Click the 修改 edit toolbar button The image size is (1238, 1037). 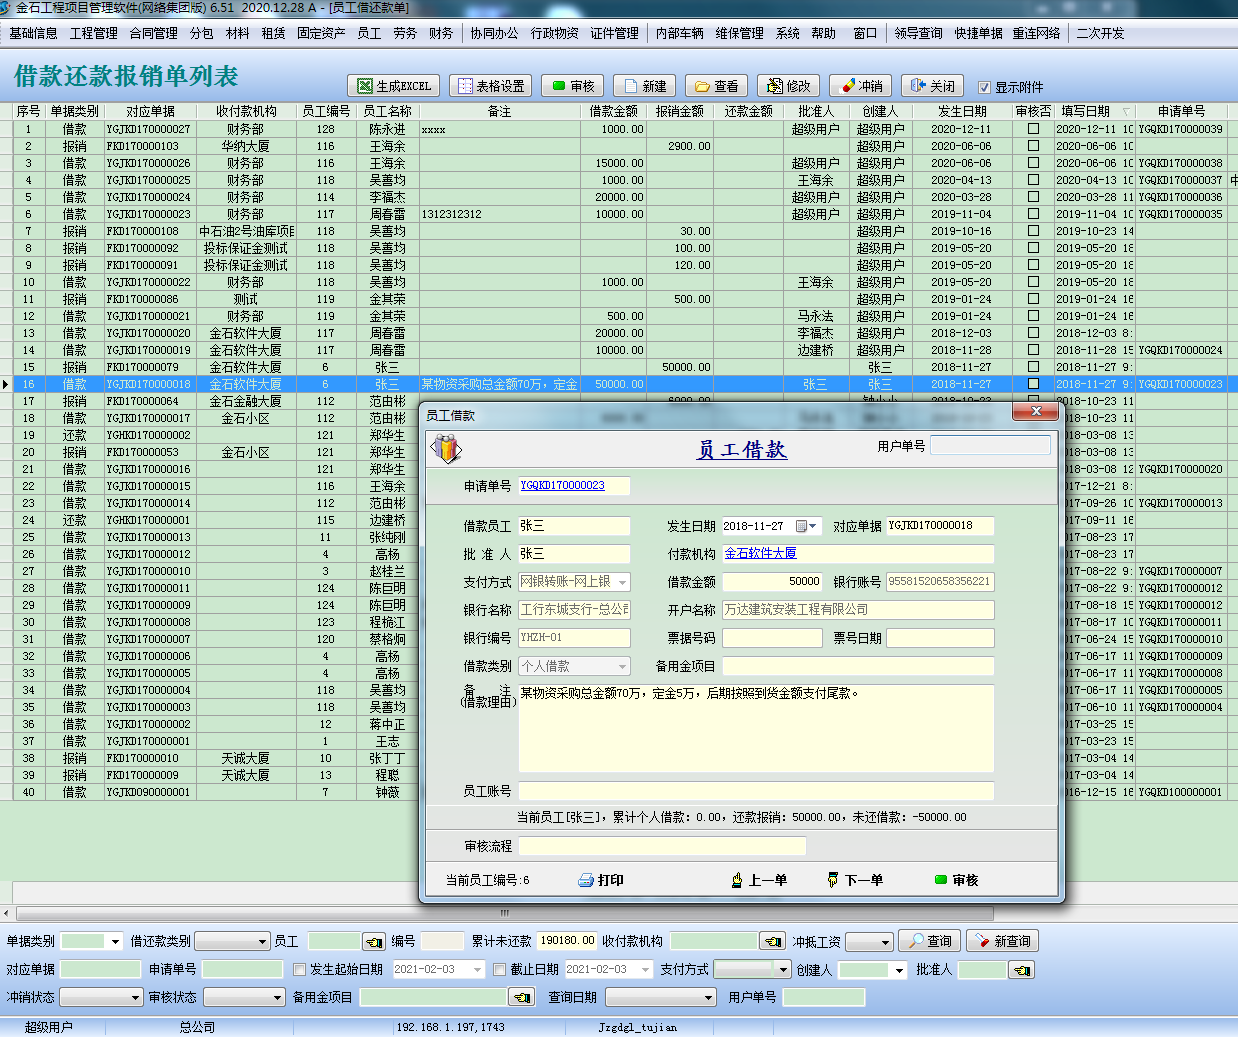[788, 86]
